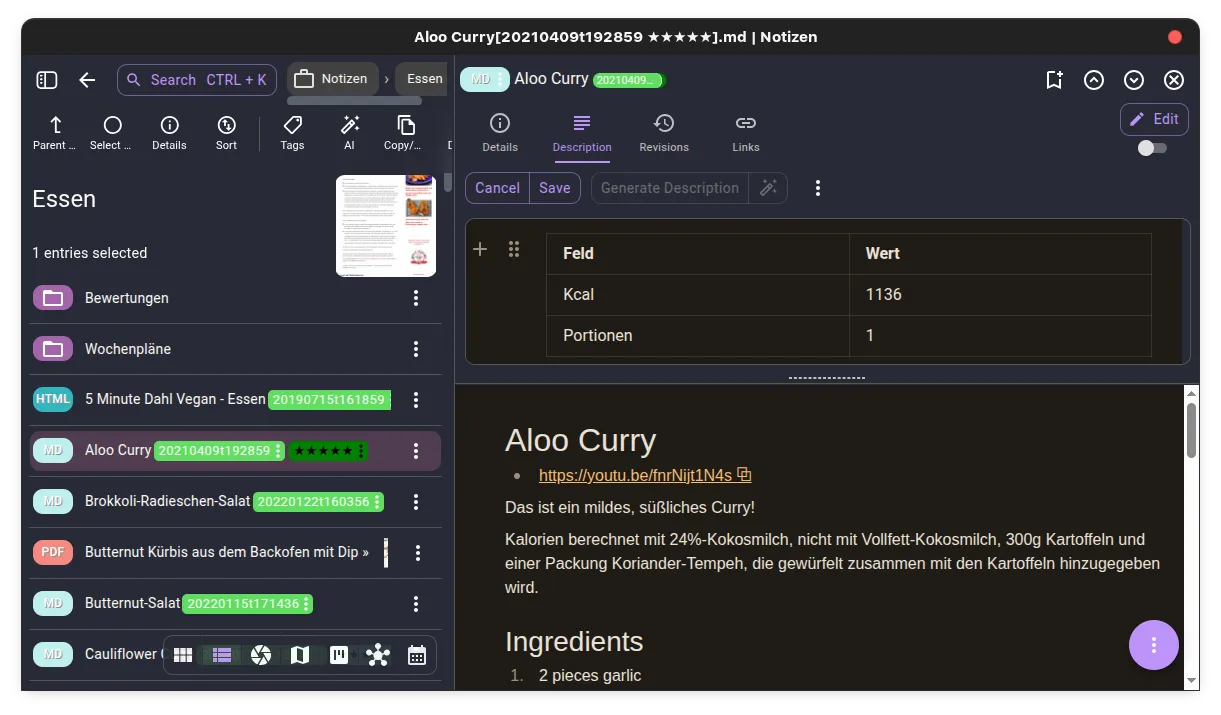Expand the options menu beside Generate Description
The image size is (1221, 715).
pos(818,188)
